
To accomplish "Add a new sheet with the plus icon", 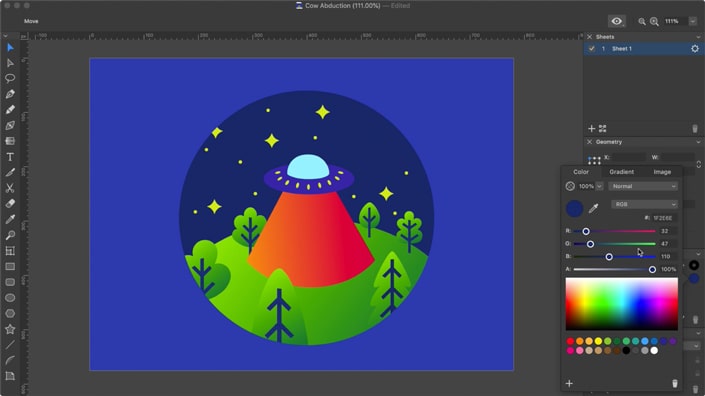I will pos(591,129).
